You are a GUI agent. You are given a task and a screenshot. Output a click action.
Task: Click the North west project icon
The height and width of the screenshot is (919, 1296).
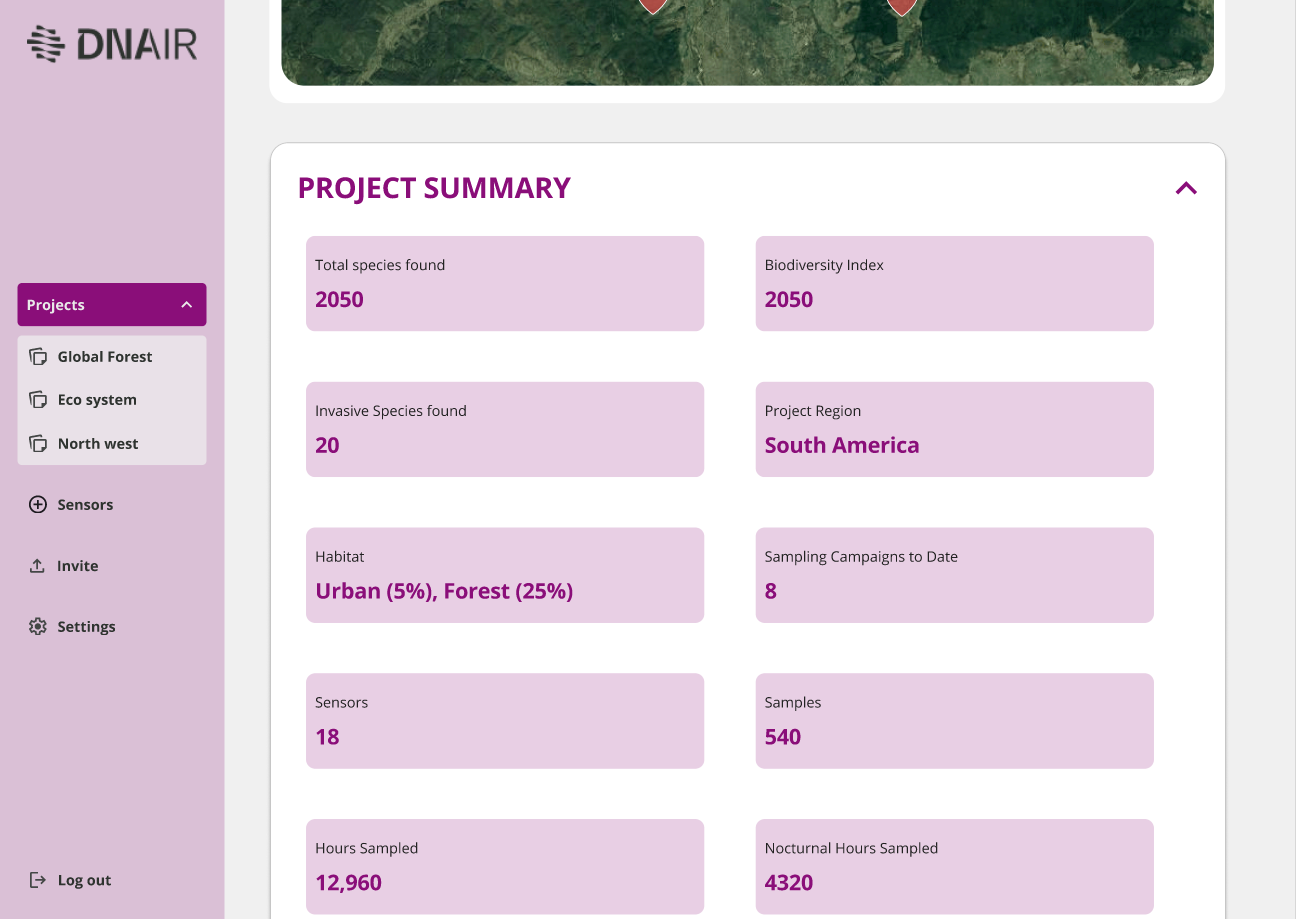(x=38, y=444)
